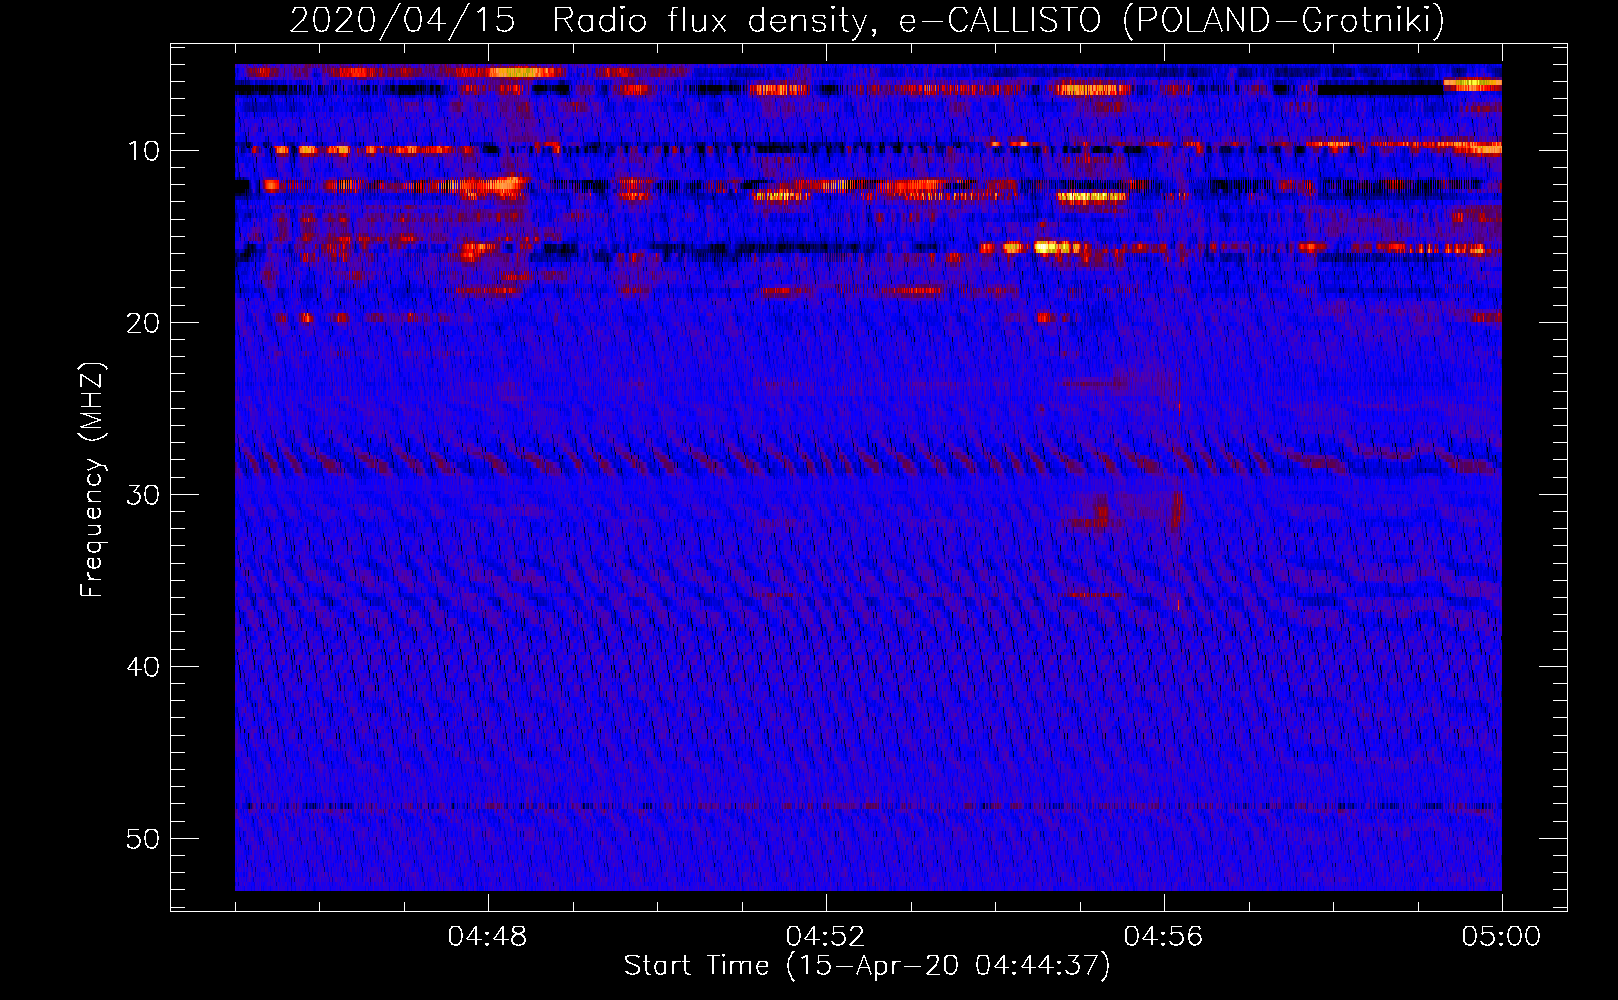Click the 'Start Time (15-Apr-20 04:44:37)' label
Viewport: 1618px width, 1000px height.
pos(867,966)
